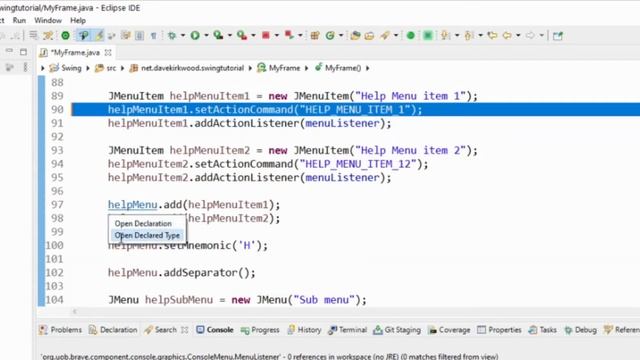Click the Previous Annotation arrow icon

[x=469, y=36]
